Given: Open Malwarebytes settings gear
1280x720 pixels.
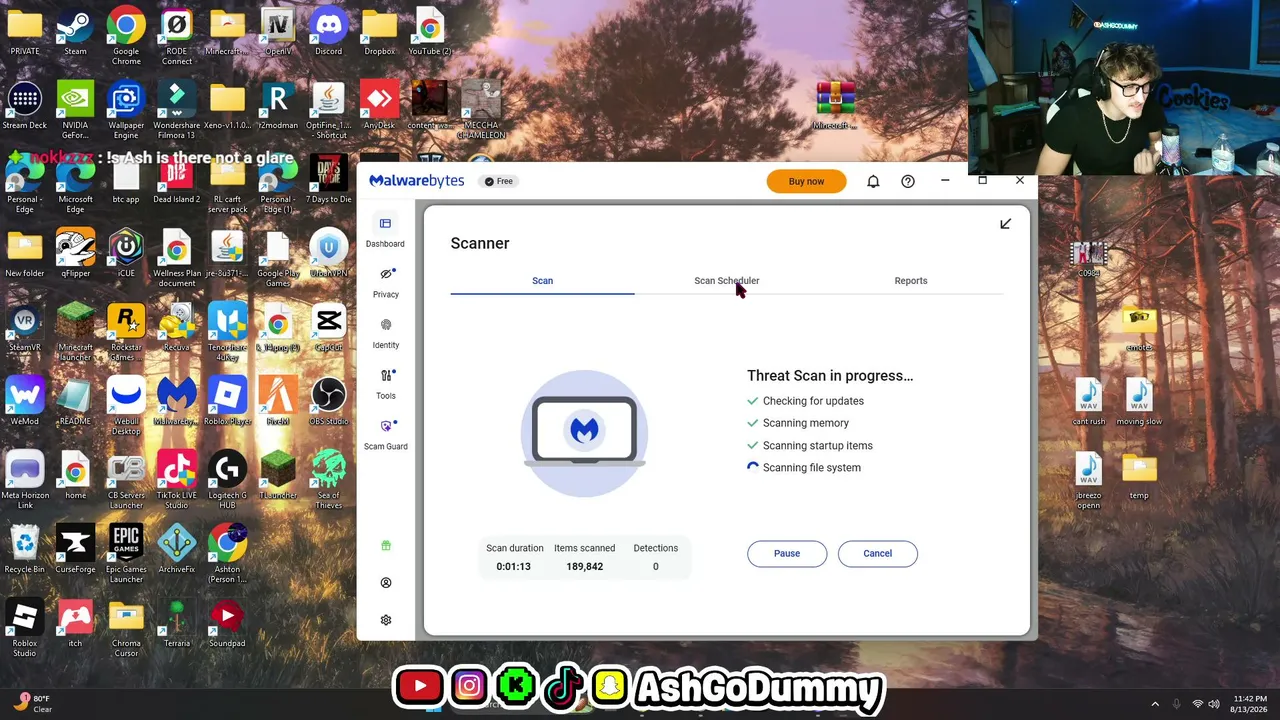Looking at the screenshot, I should click(386, 620).
